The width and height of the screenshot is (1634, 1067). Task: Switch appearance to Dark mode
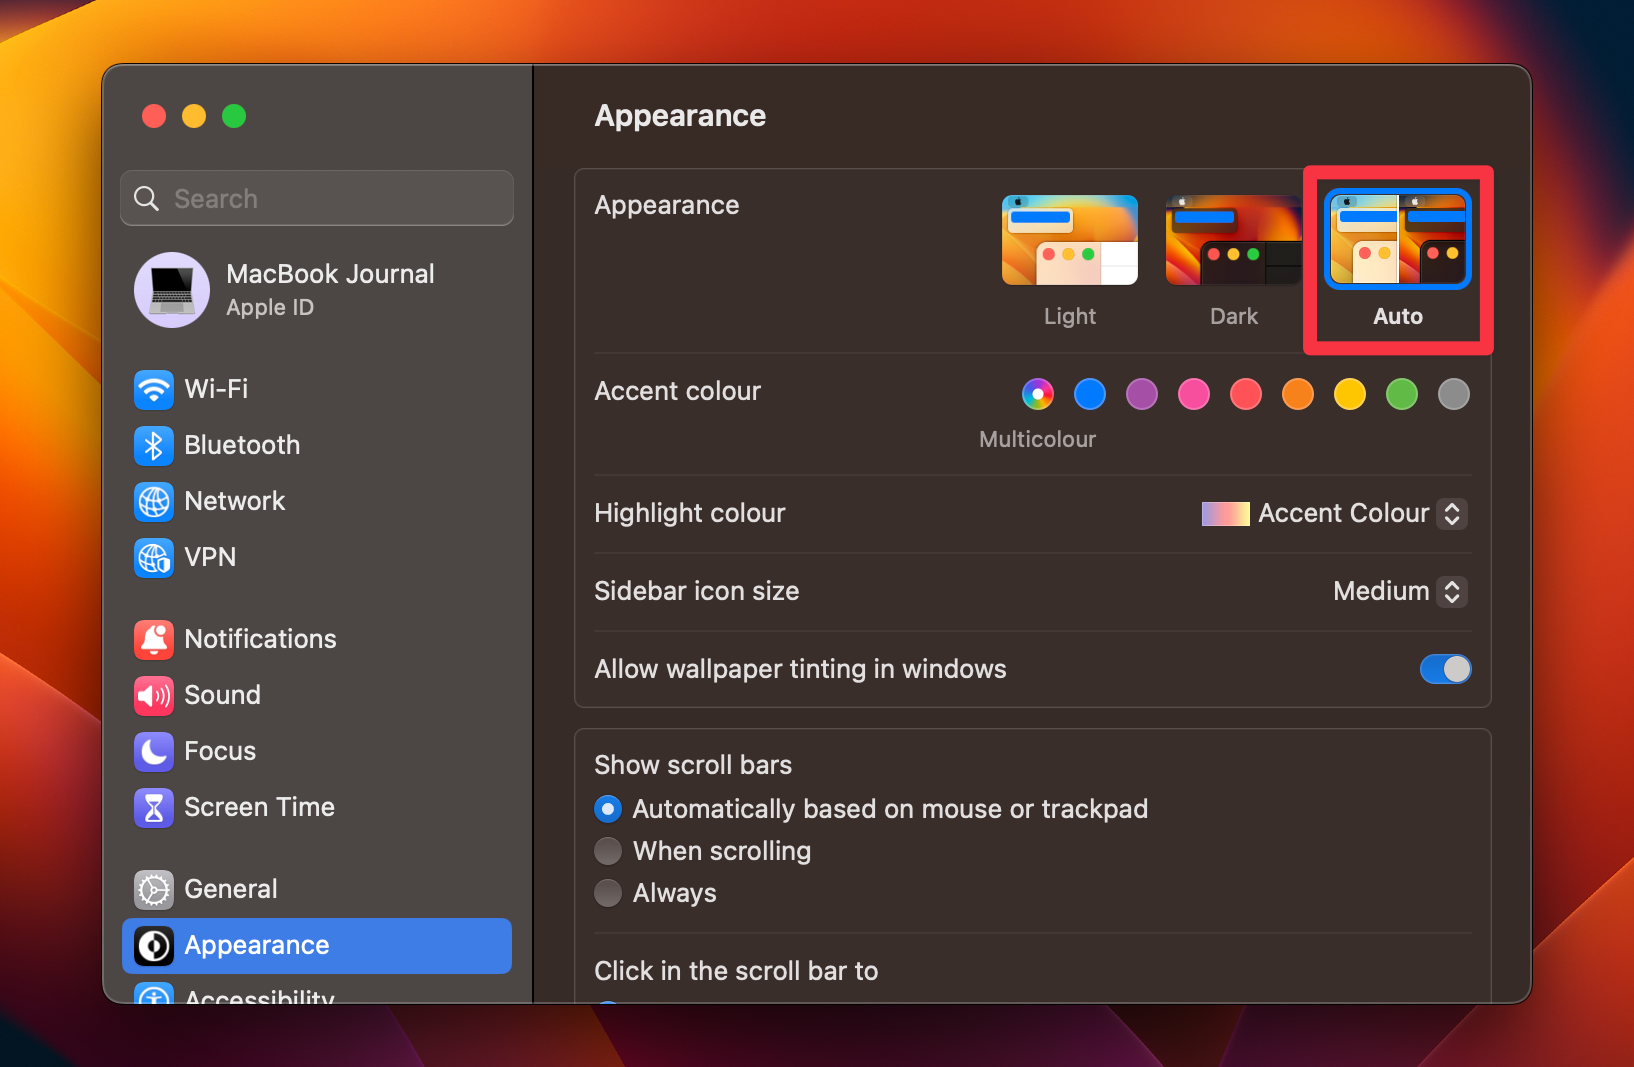pyautogui.click(x=1233, y=240)
